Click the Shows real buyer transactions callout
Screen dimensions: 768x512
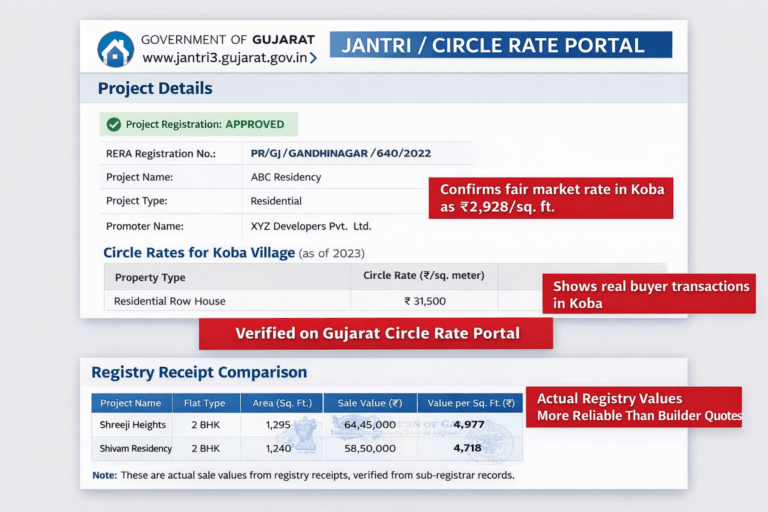point(649,294)
